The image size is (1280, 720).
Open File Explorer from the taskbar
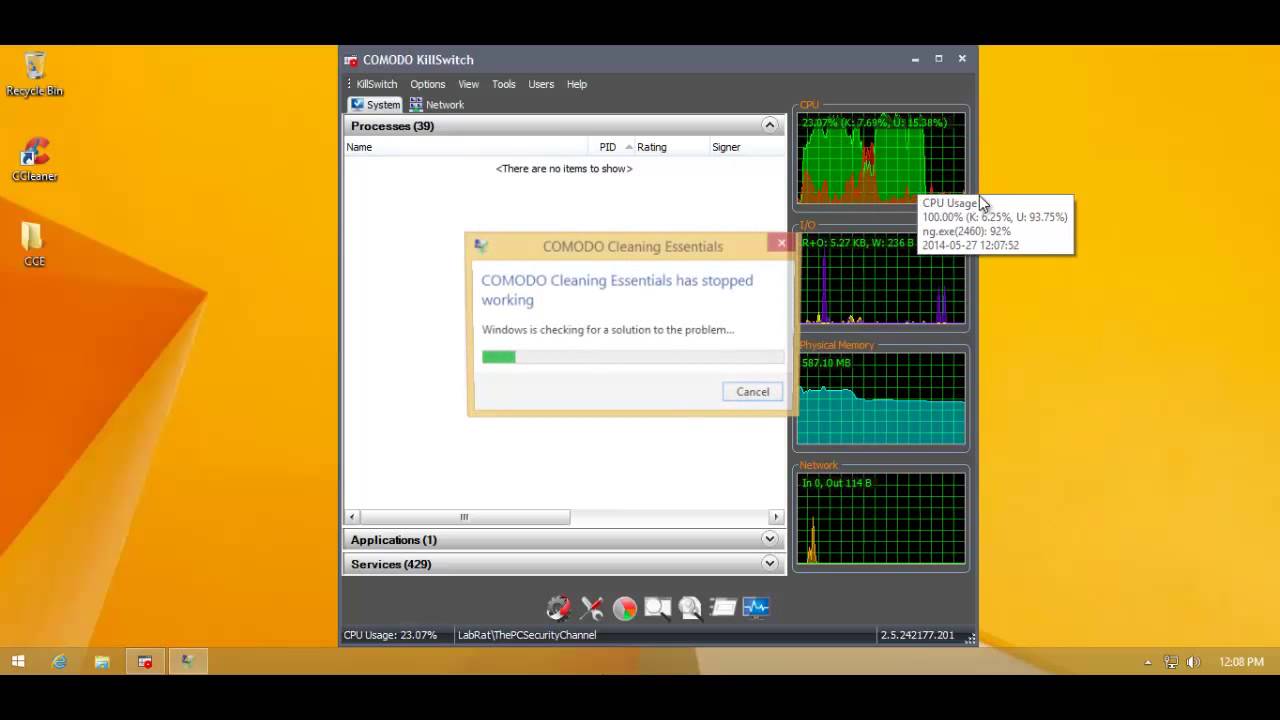(x=102, y=661)
